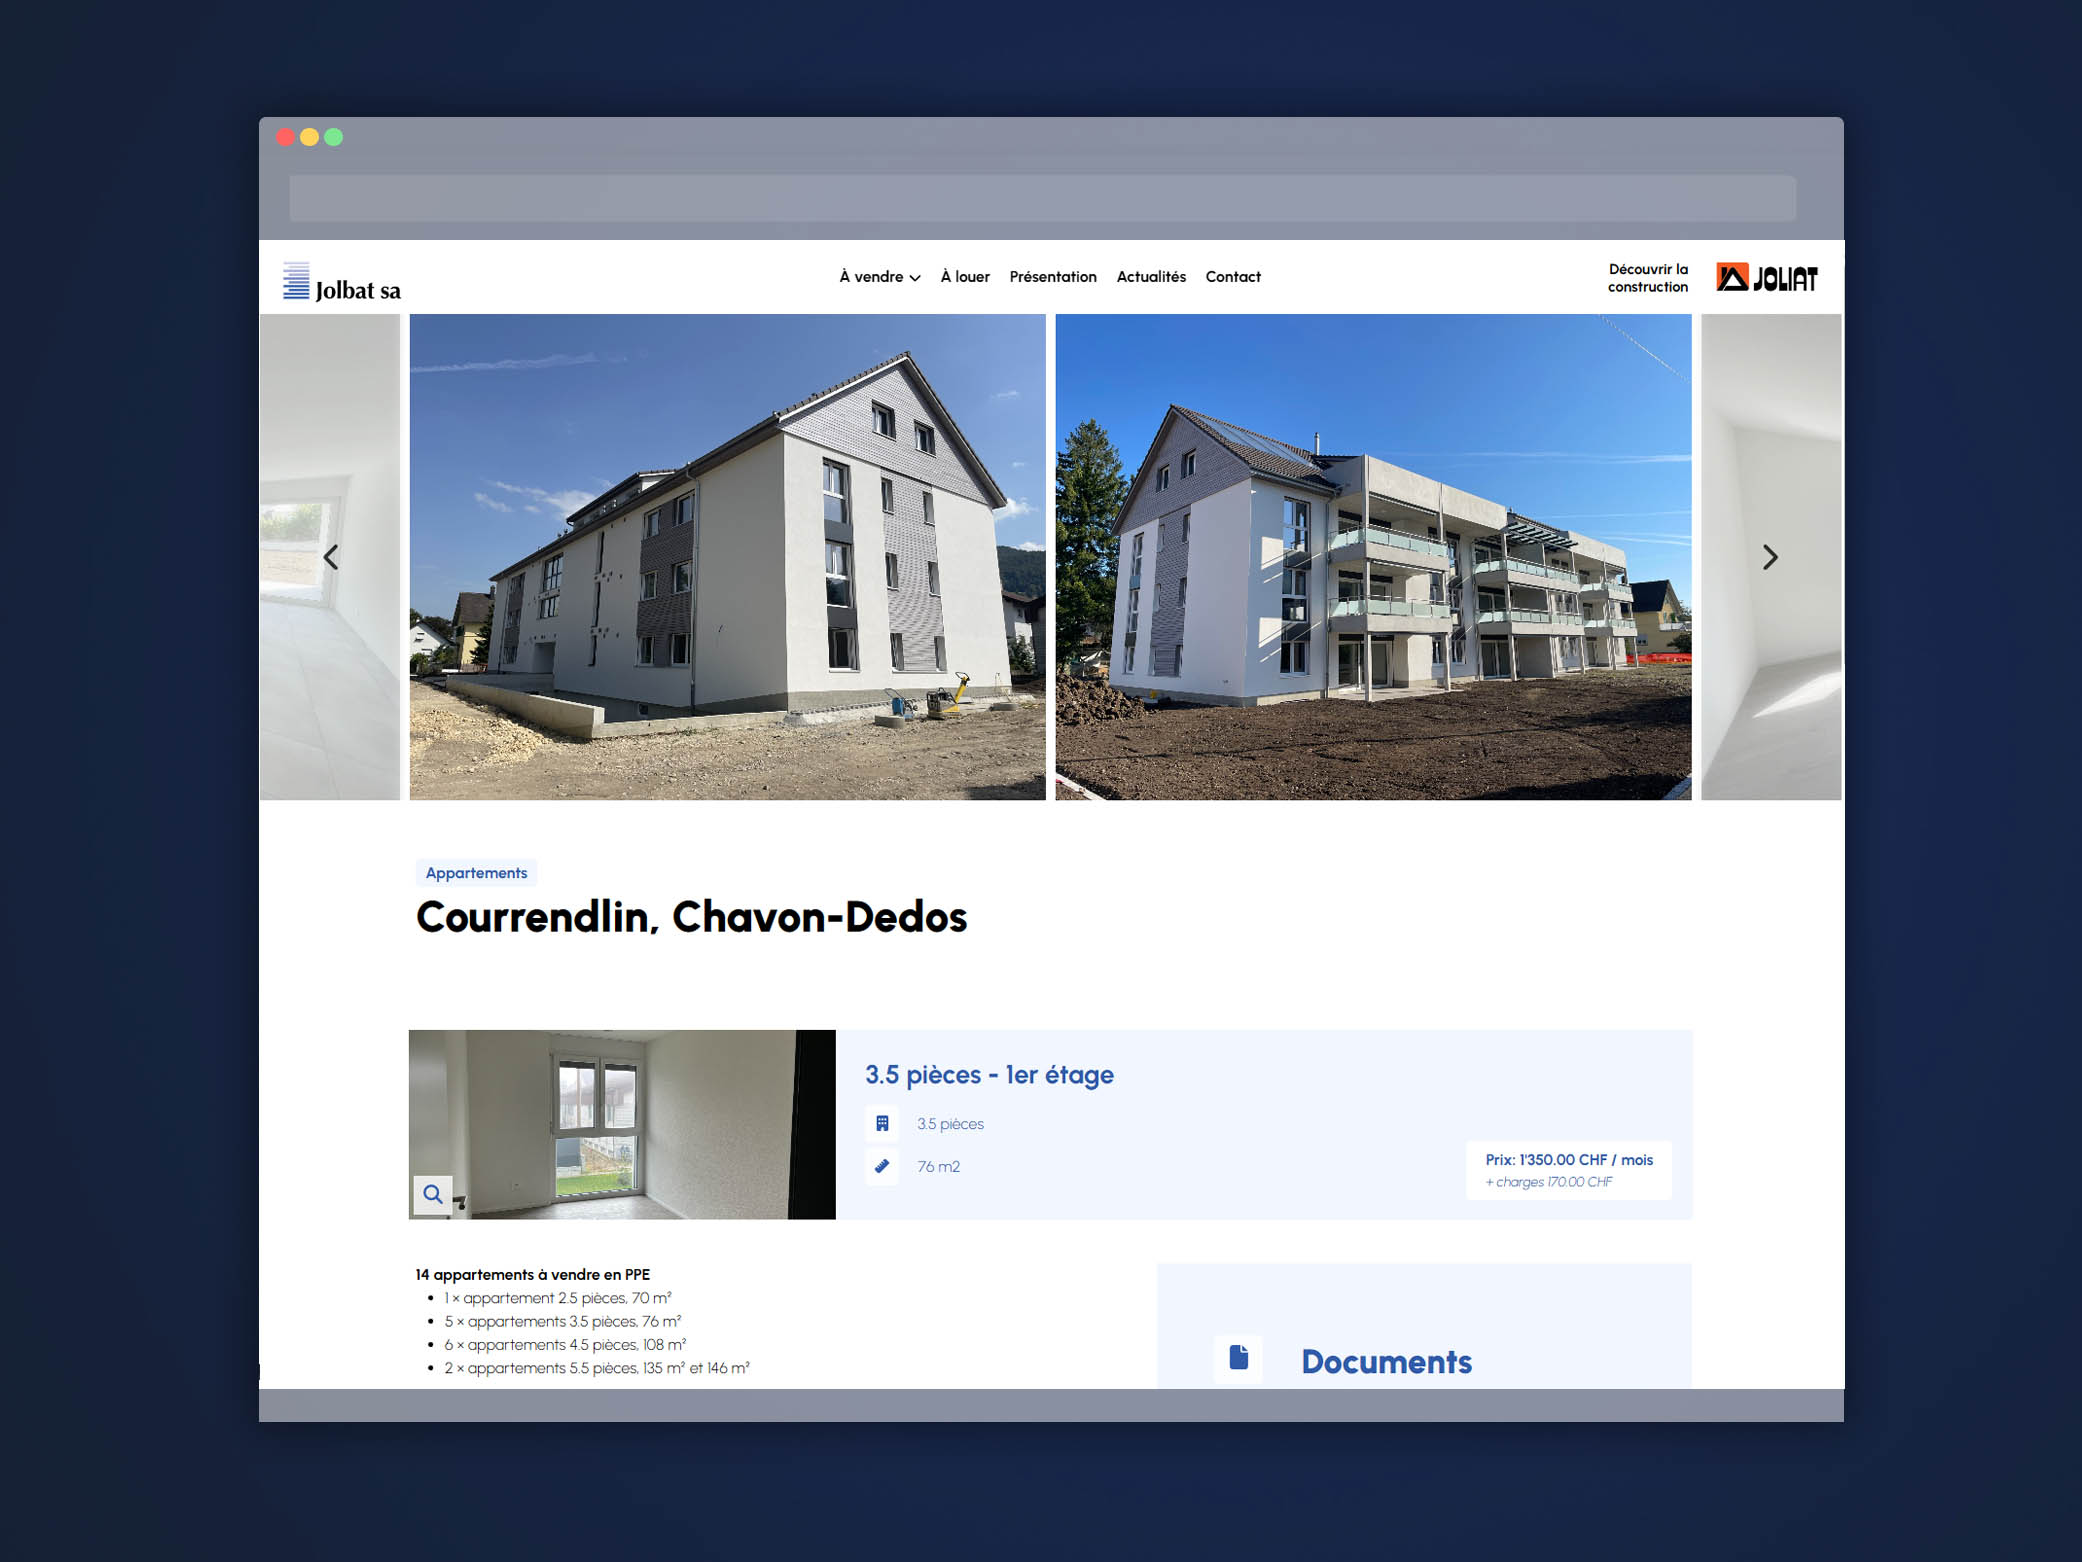Open "Découvrir la construction" link
Viewport: 2082px width, 1562px height.
(x=1647, y=278)
